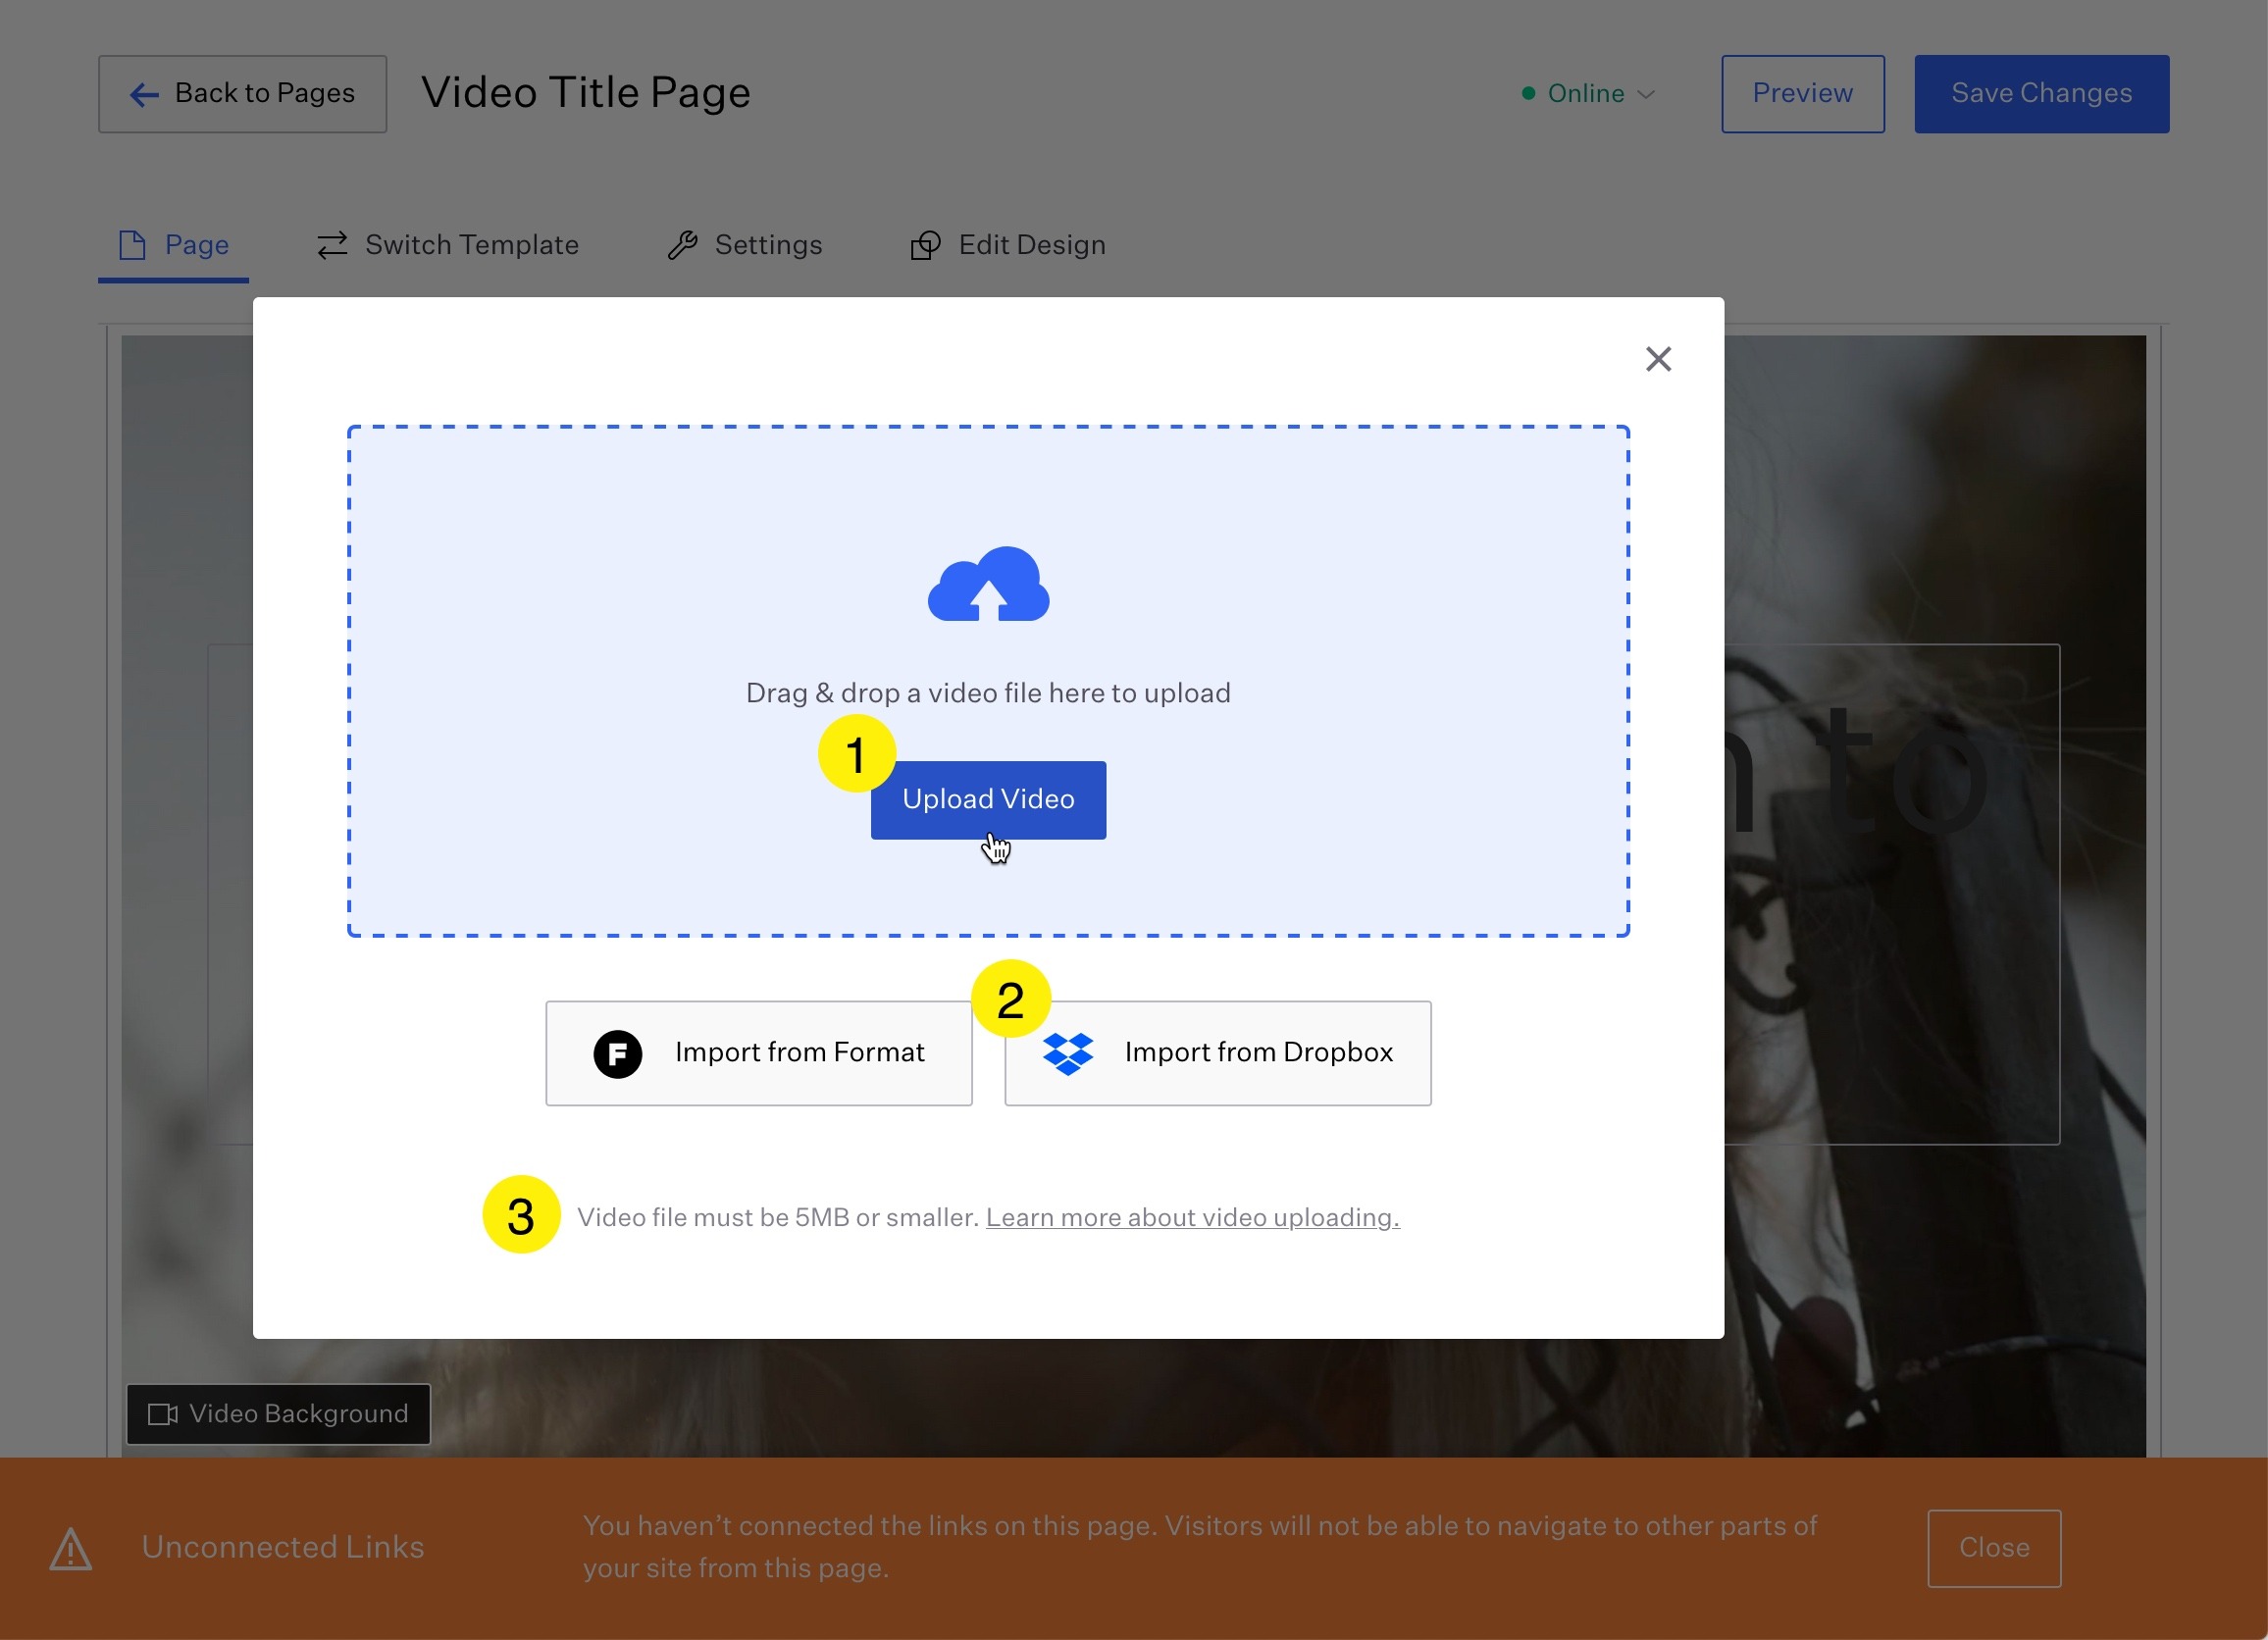Click Import from Format button

[x=758, y=1053]
